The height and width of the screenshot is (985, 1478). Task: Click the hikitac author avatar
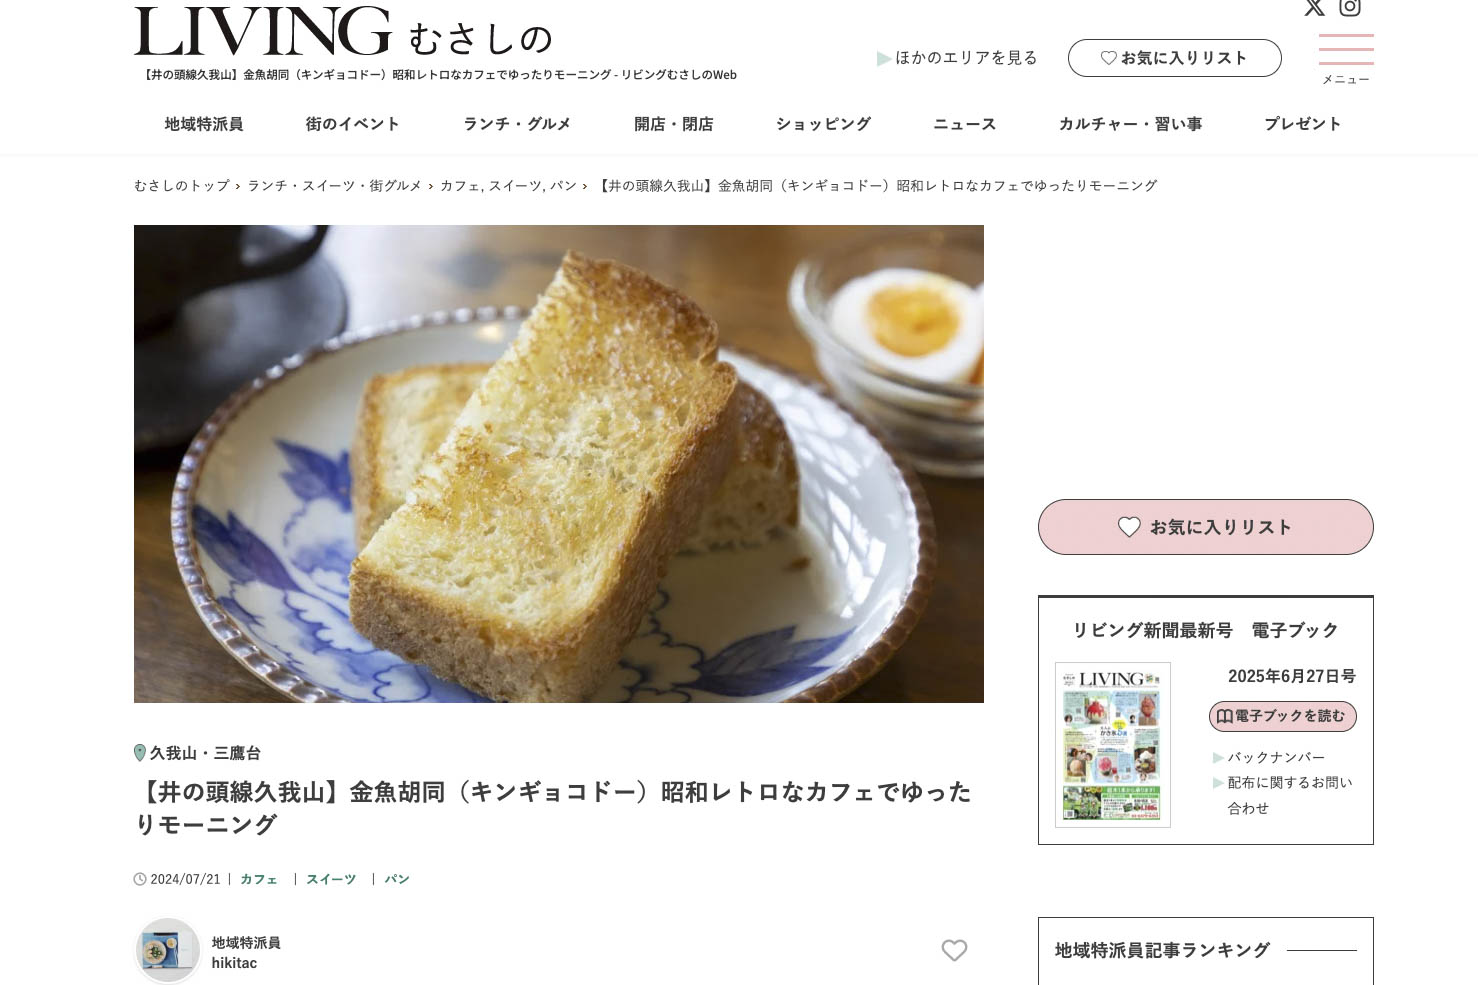pos(168,950)
